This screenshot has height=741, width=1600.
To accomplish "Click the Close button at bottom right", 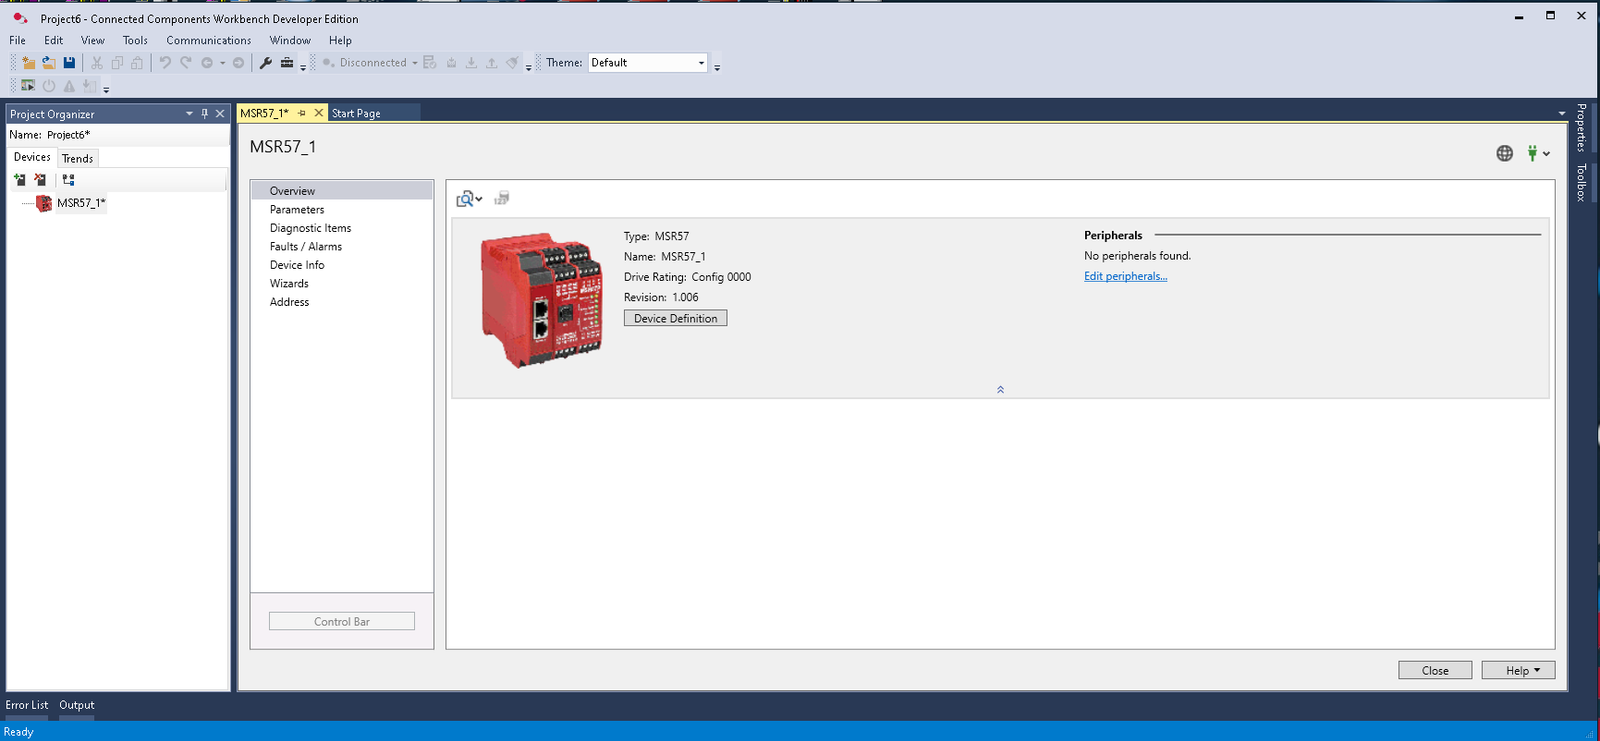I will point(1435,670).
